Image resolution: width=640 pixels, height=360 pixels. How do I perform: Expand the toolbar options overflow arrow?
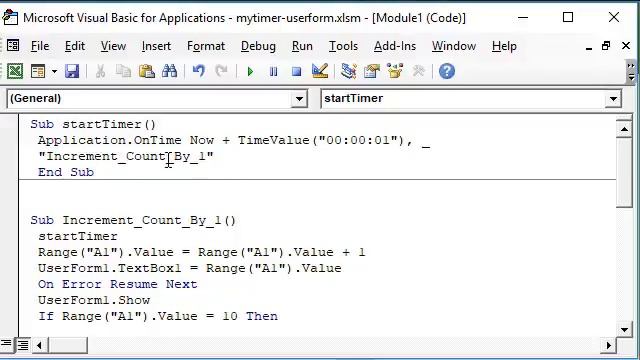click(631, 72)
